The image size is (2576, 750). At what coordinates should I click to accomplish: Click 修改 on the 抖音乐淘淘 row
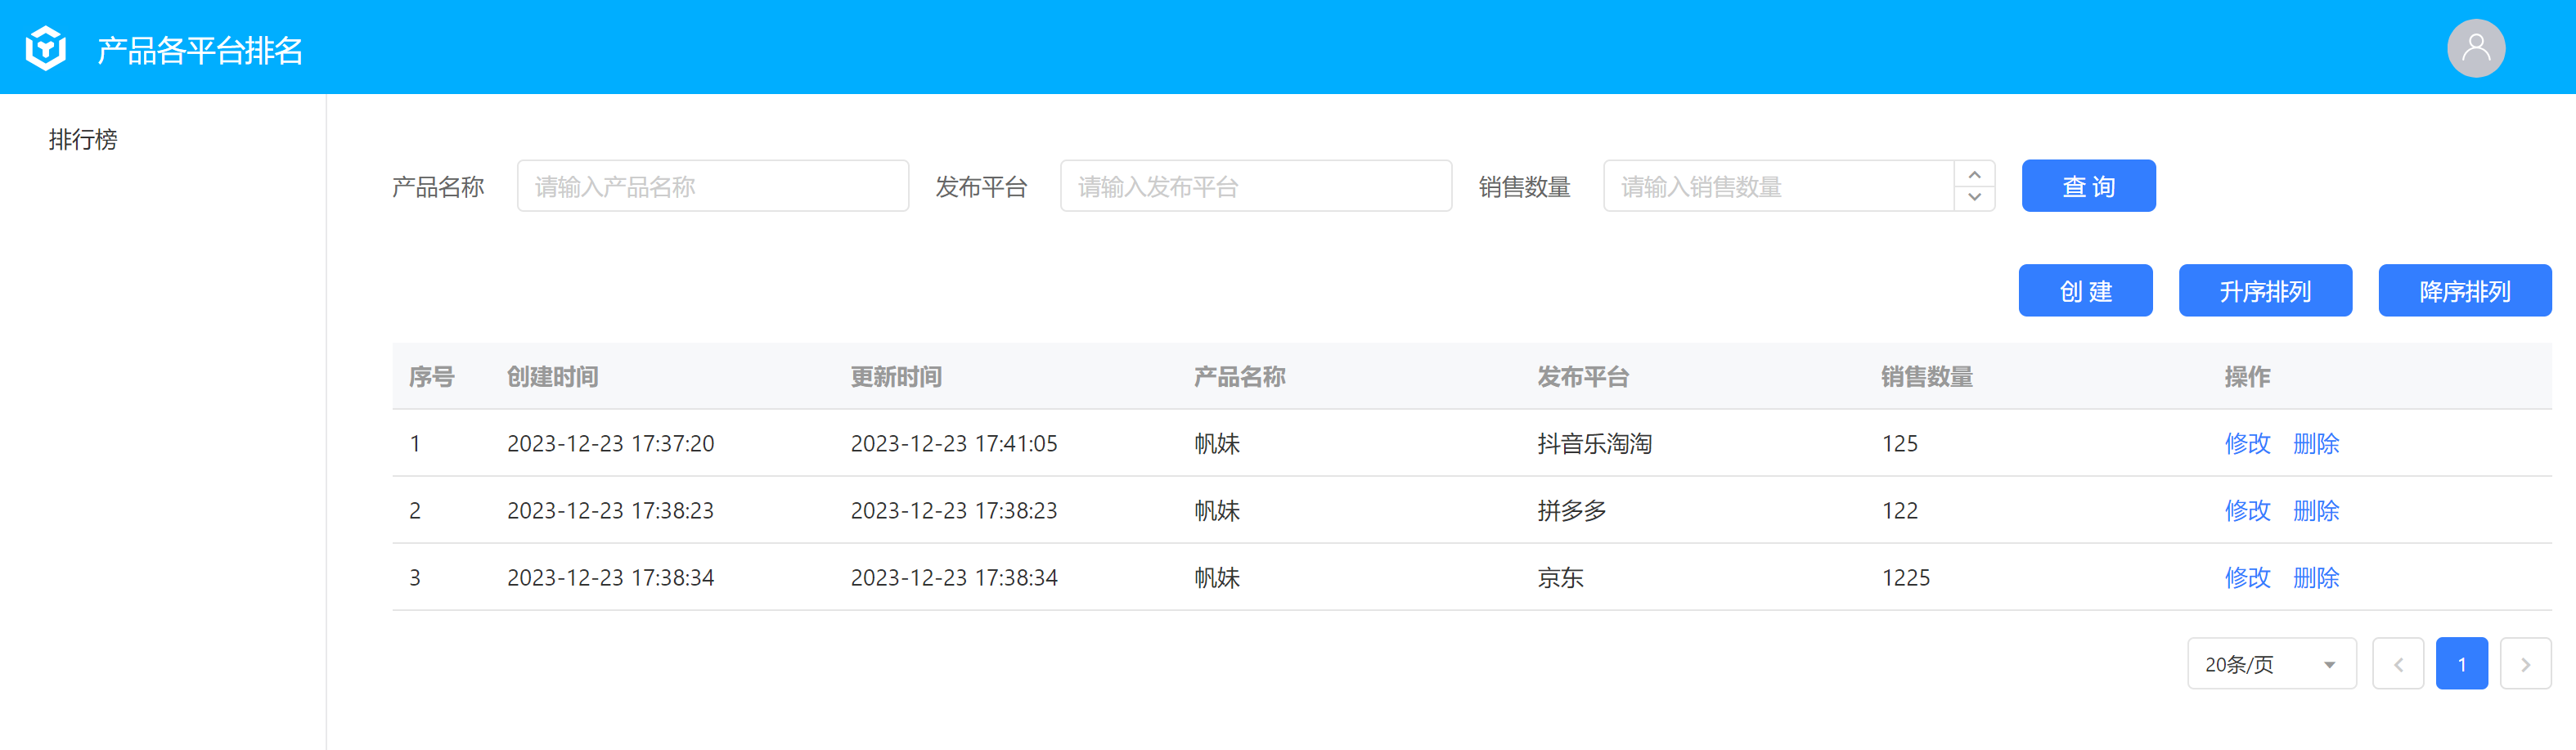pyautogui.click(x=2247, y=444)
